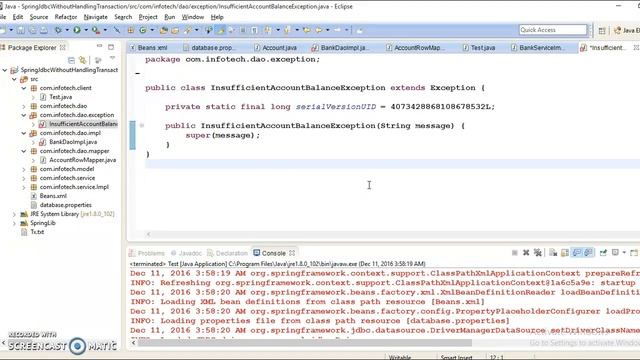Select BankDaoImpl.java in Package Explorer

coord(73,142)
